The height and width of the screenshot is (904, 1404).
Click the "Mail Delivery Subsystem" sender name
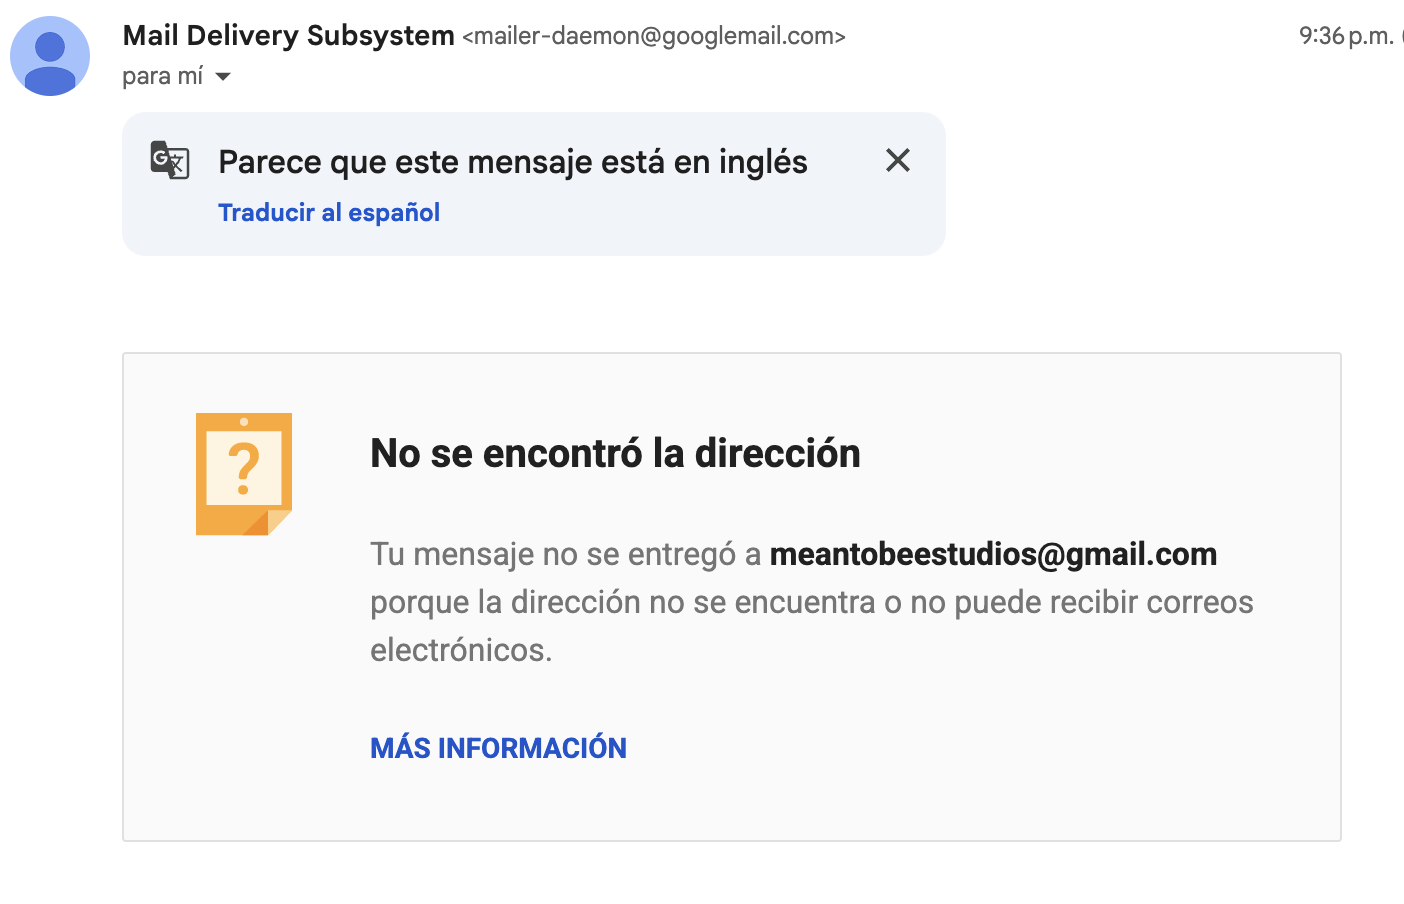[288, 36]
